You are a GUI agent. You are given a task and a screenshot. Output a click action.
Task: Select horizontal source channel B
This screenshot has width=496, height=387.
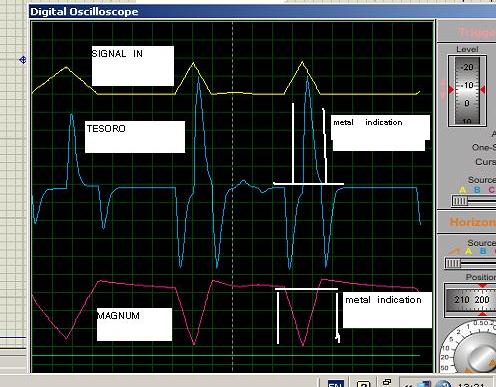[x=483, y=251]
